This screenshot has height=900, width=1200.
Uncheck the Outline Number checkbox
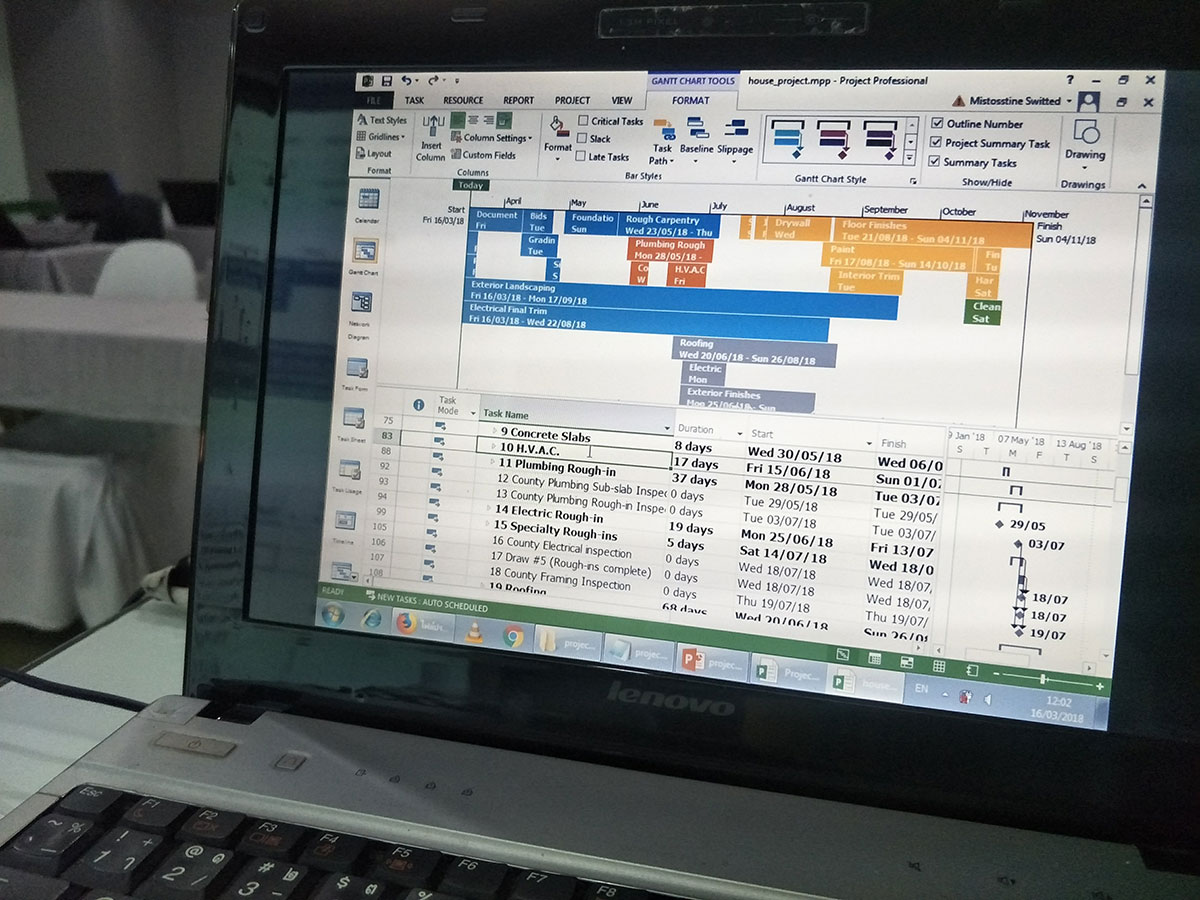click(936, 124)
